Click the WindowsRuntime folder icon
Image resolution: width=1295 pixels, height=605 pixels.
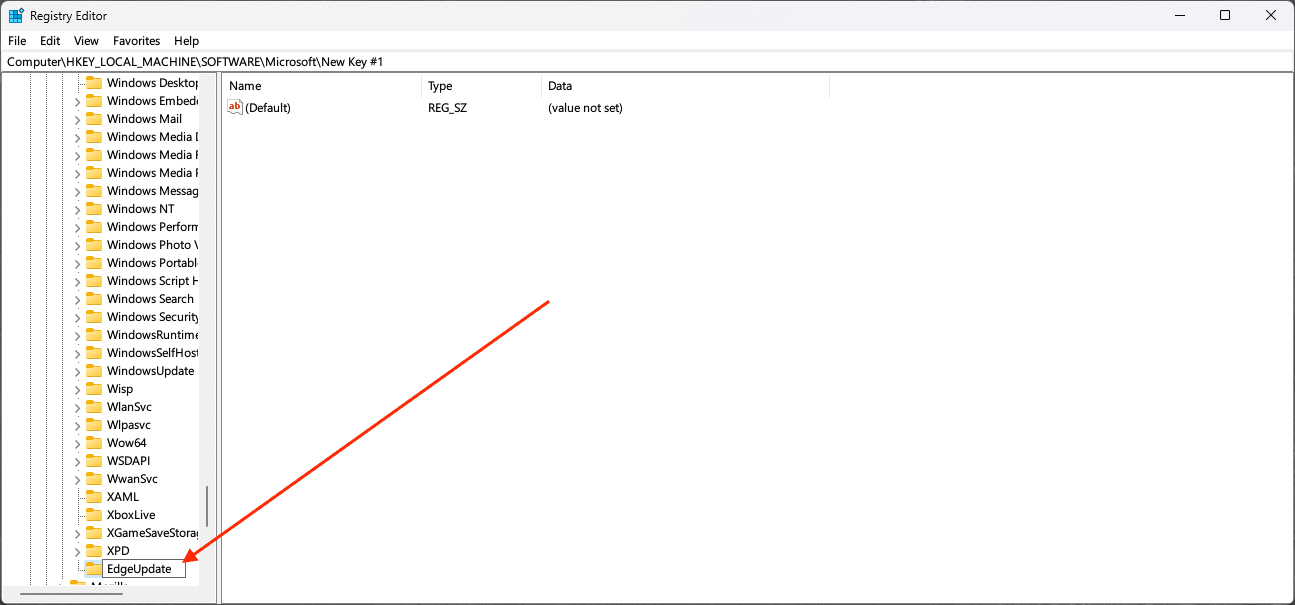(94, 335)
